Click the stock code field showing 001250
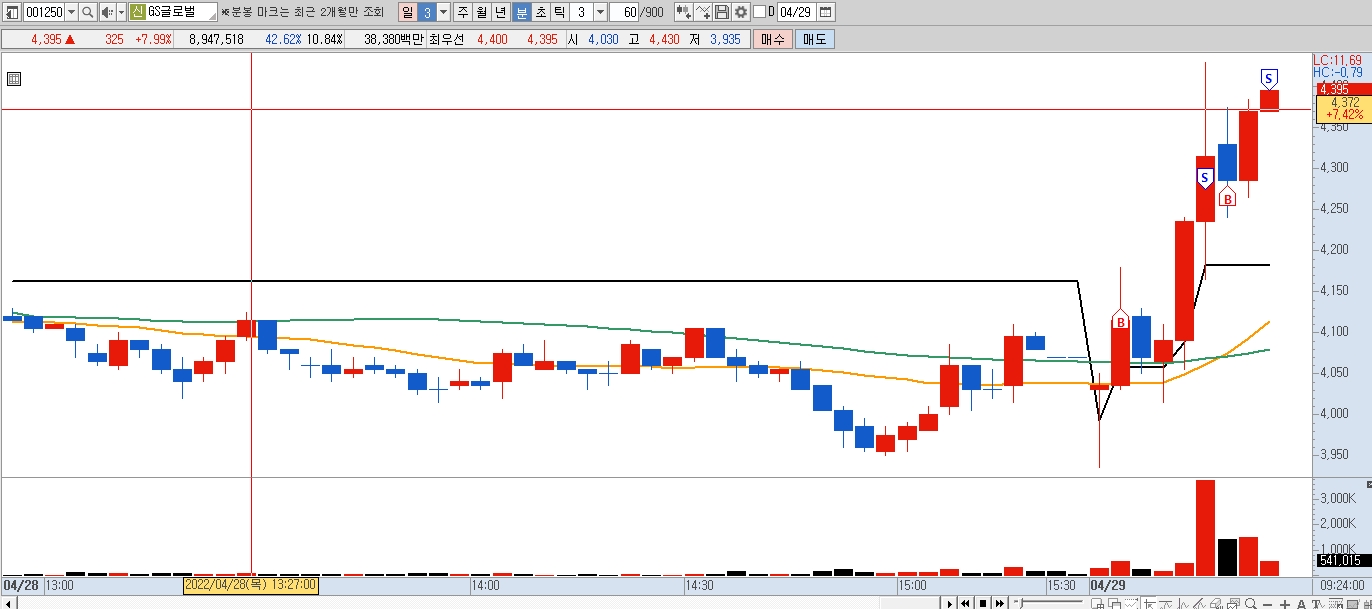The height and width of the screenshot is (609, 1372). tap(44, 12)
